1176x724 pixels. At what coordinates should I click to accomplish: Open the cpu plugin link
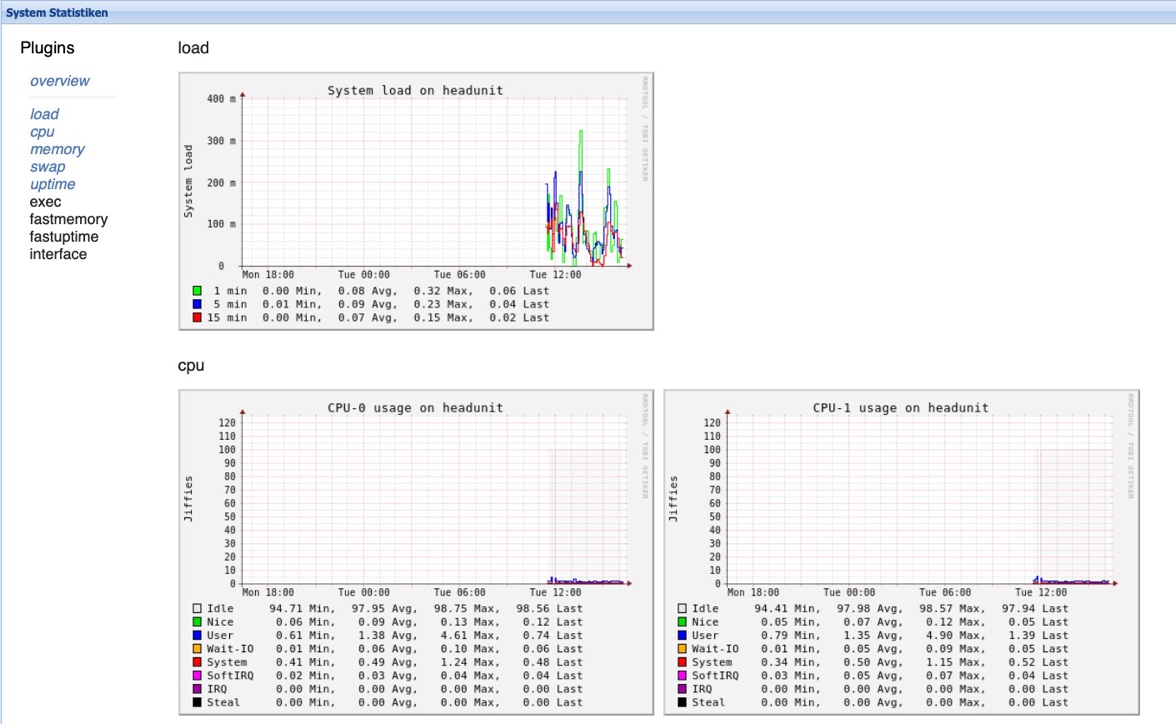pyautogui.click(x=42, y=132)
